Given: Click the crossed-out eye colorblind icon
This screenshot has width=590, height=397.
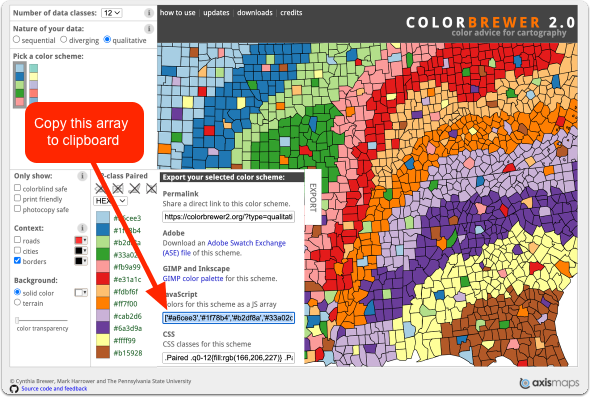Looking at the screenshot, I should (100, 188).
